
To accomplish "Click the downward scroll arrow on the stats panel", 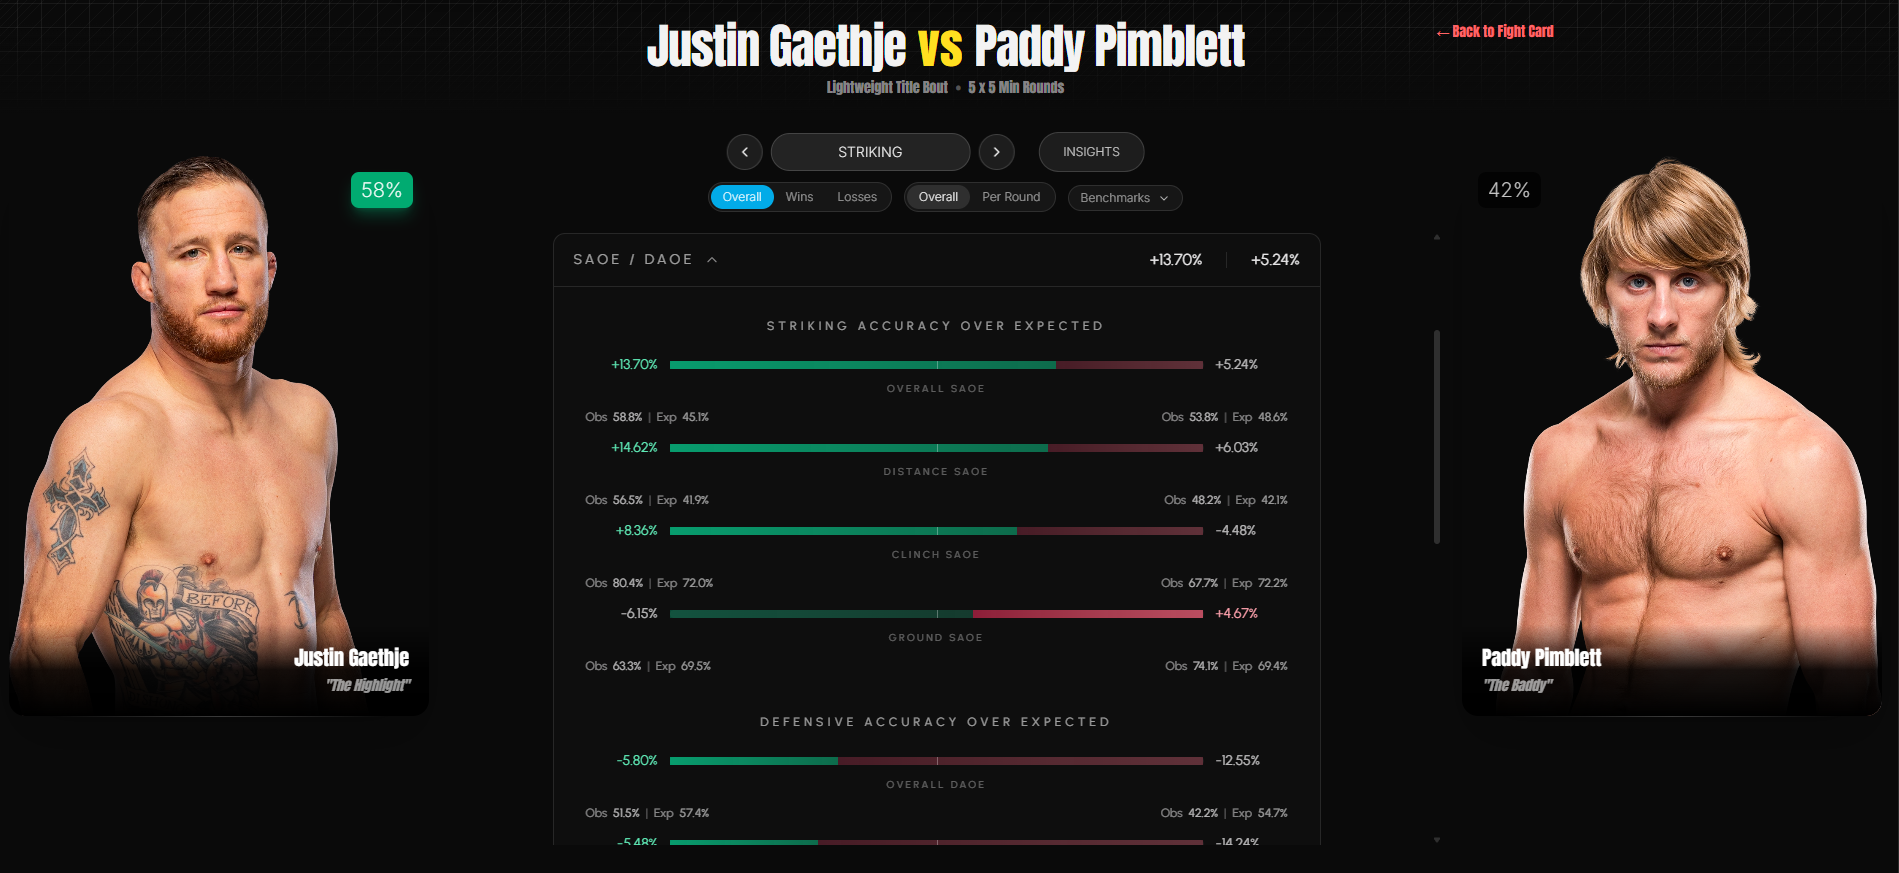I will click(1437, 839).
